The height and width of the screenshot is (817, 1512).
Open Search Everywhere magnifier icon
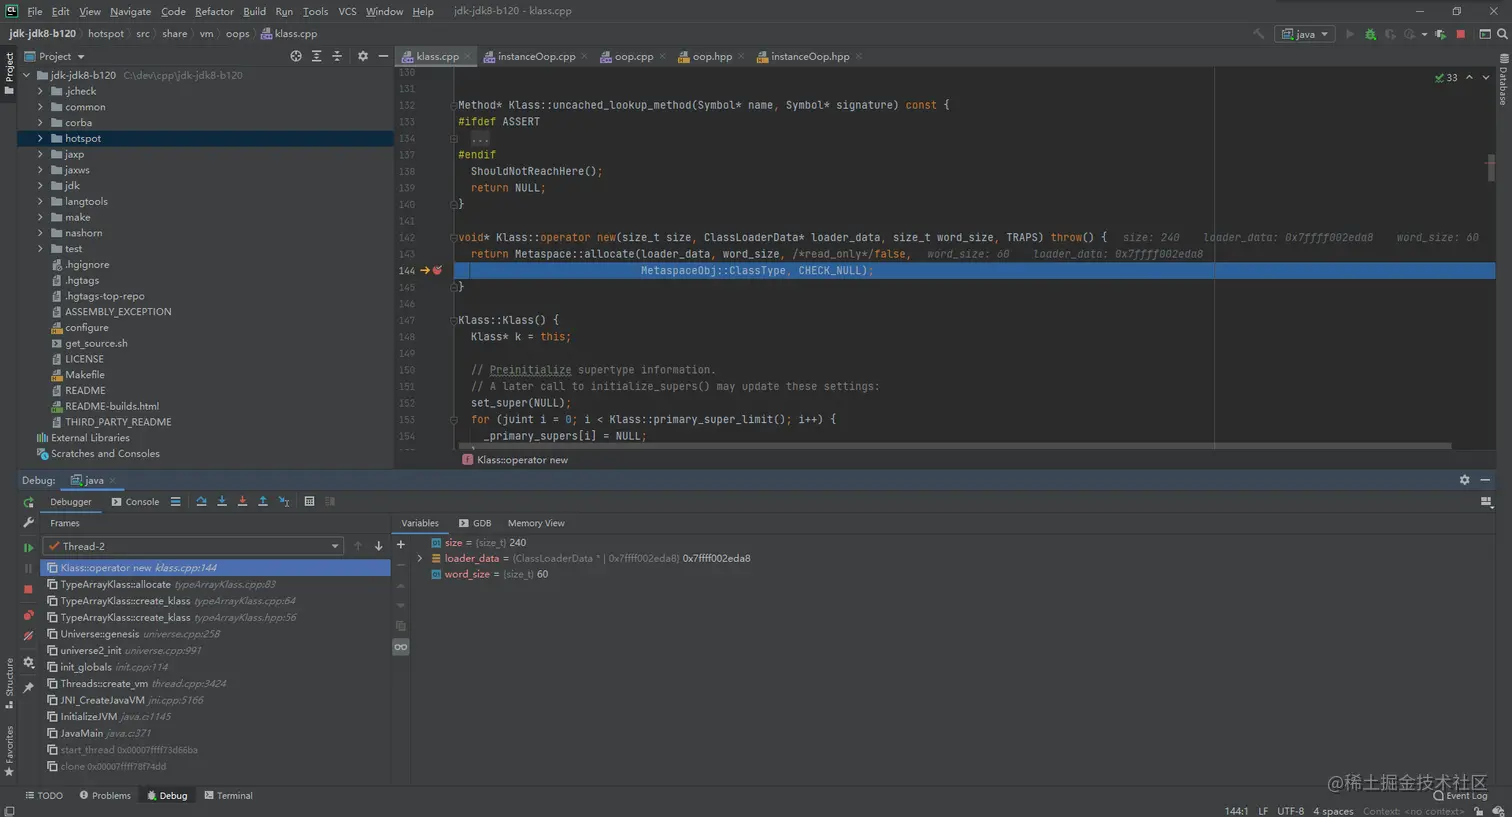1502,34
